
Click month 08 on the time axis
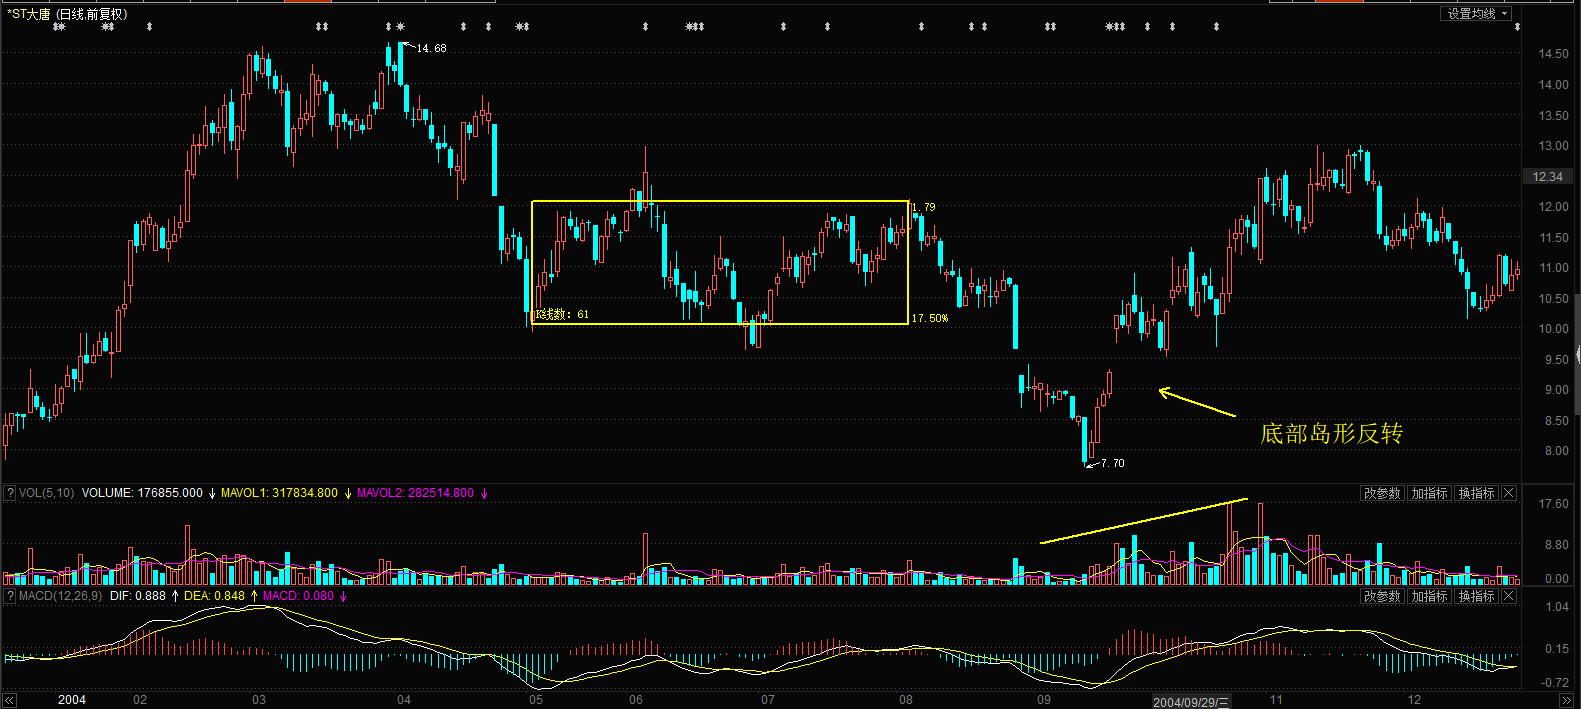[905, 700]
